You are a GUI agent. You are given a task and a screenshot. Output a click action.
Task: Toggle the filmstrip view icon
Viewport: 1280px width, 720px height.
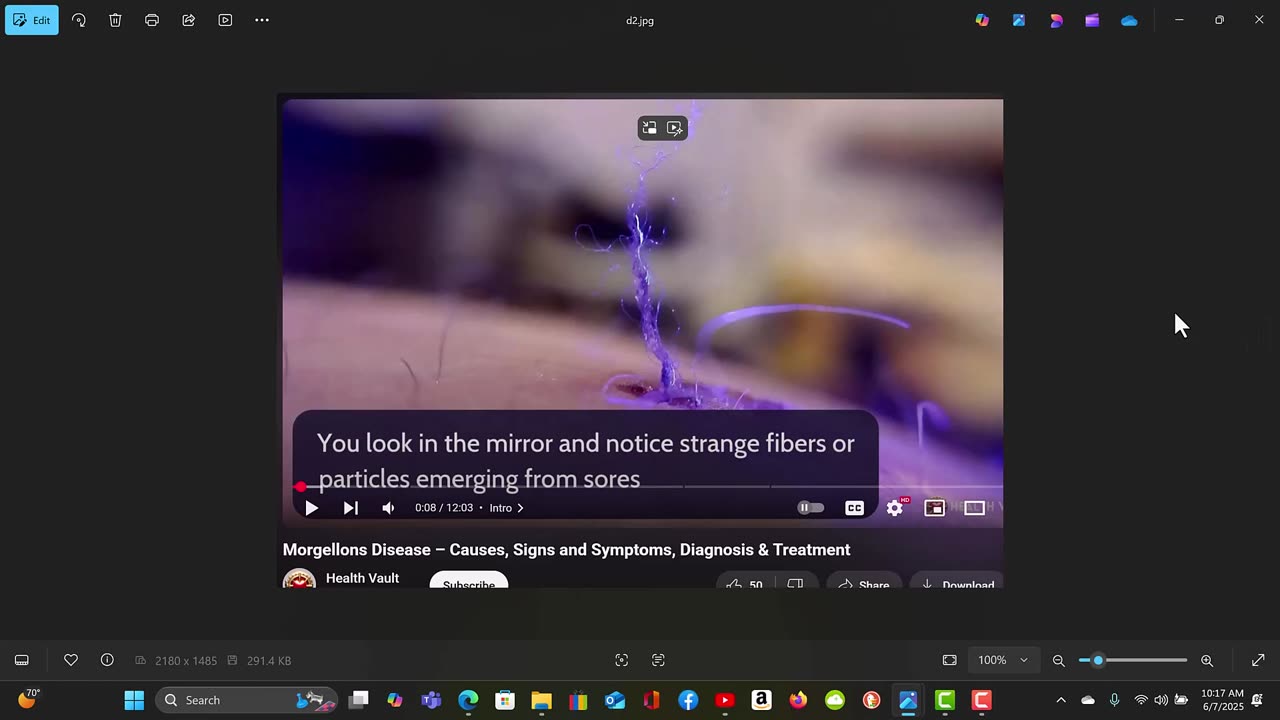click(x=22, y=660)
